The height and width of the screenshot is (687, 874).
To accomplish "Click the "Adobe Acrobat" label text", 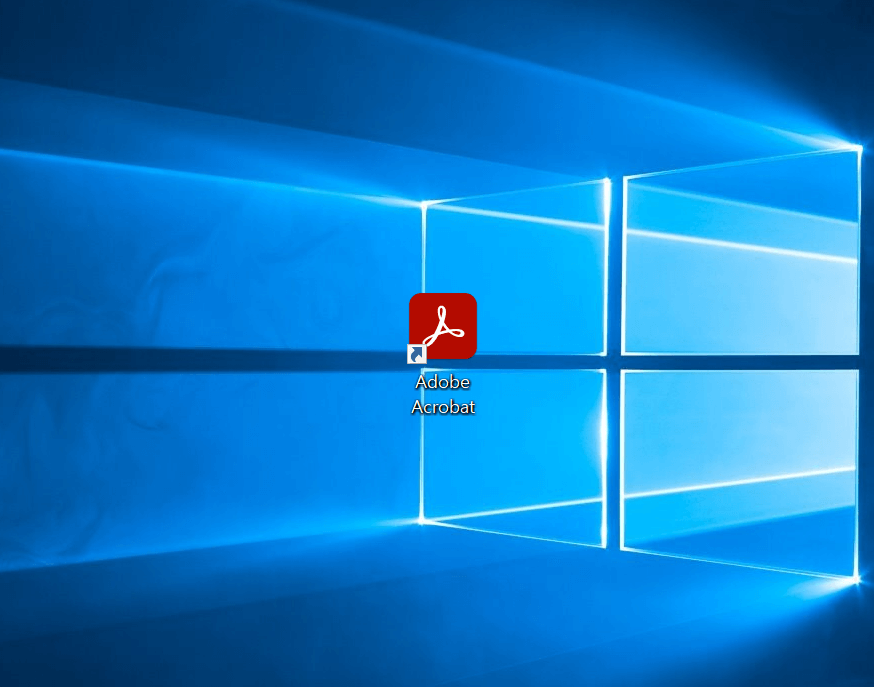I will pyautogui.click(x=443, y=394).
